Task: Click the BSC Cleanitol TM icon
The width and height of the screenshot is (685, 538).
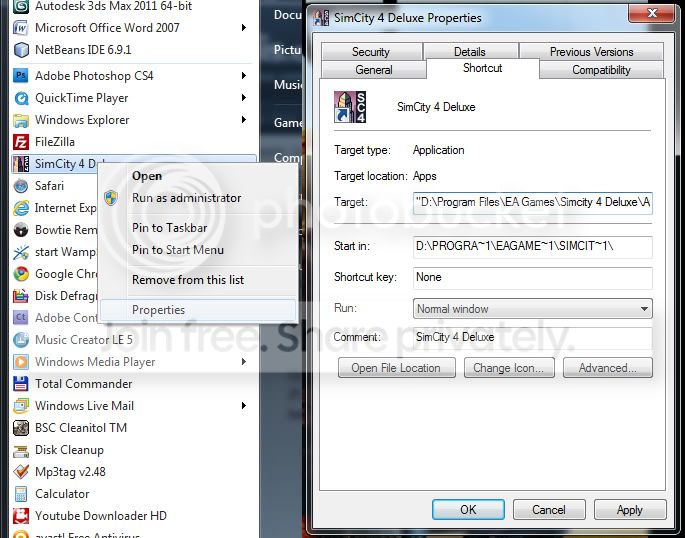Action: (x=21, y=428)
